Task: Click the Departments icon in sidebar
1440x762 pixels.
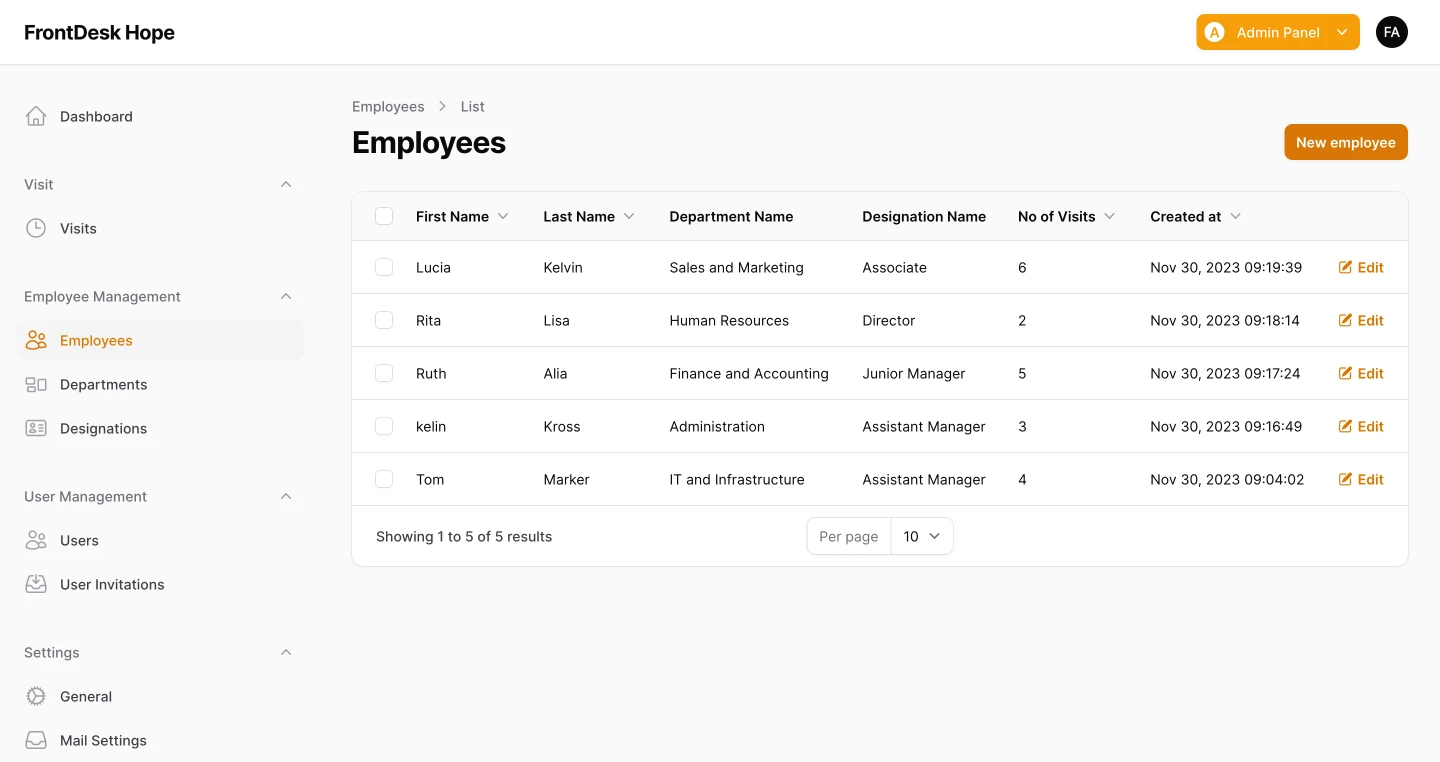Action: pyautogui.click(x=36, y=384)
